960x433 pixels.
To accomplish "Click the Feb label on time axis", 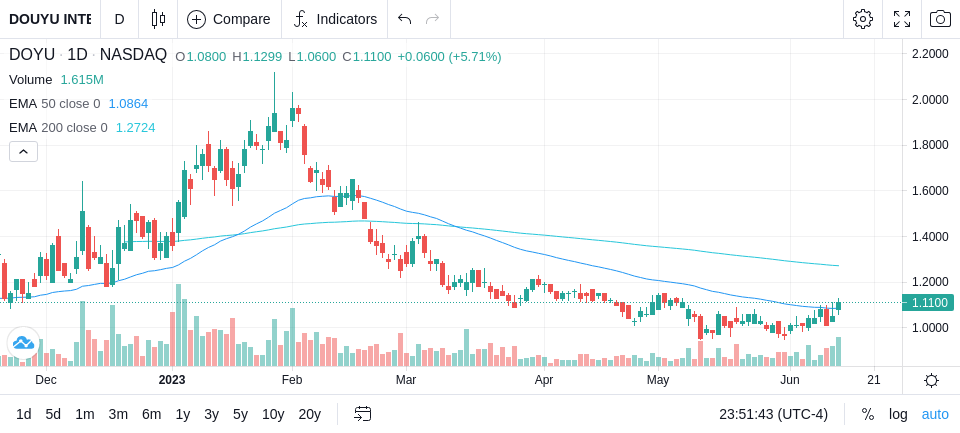I will pyautogui.click(x=291, y=380).
